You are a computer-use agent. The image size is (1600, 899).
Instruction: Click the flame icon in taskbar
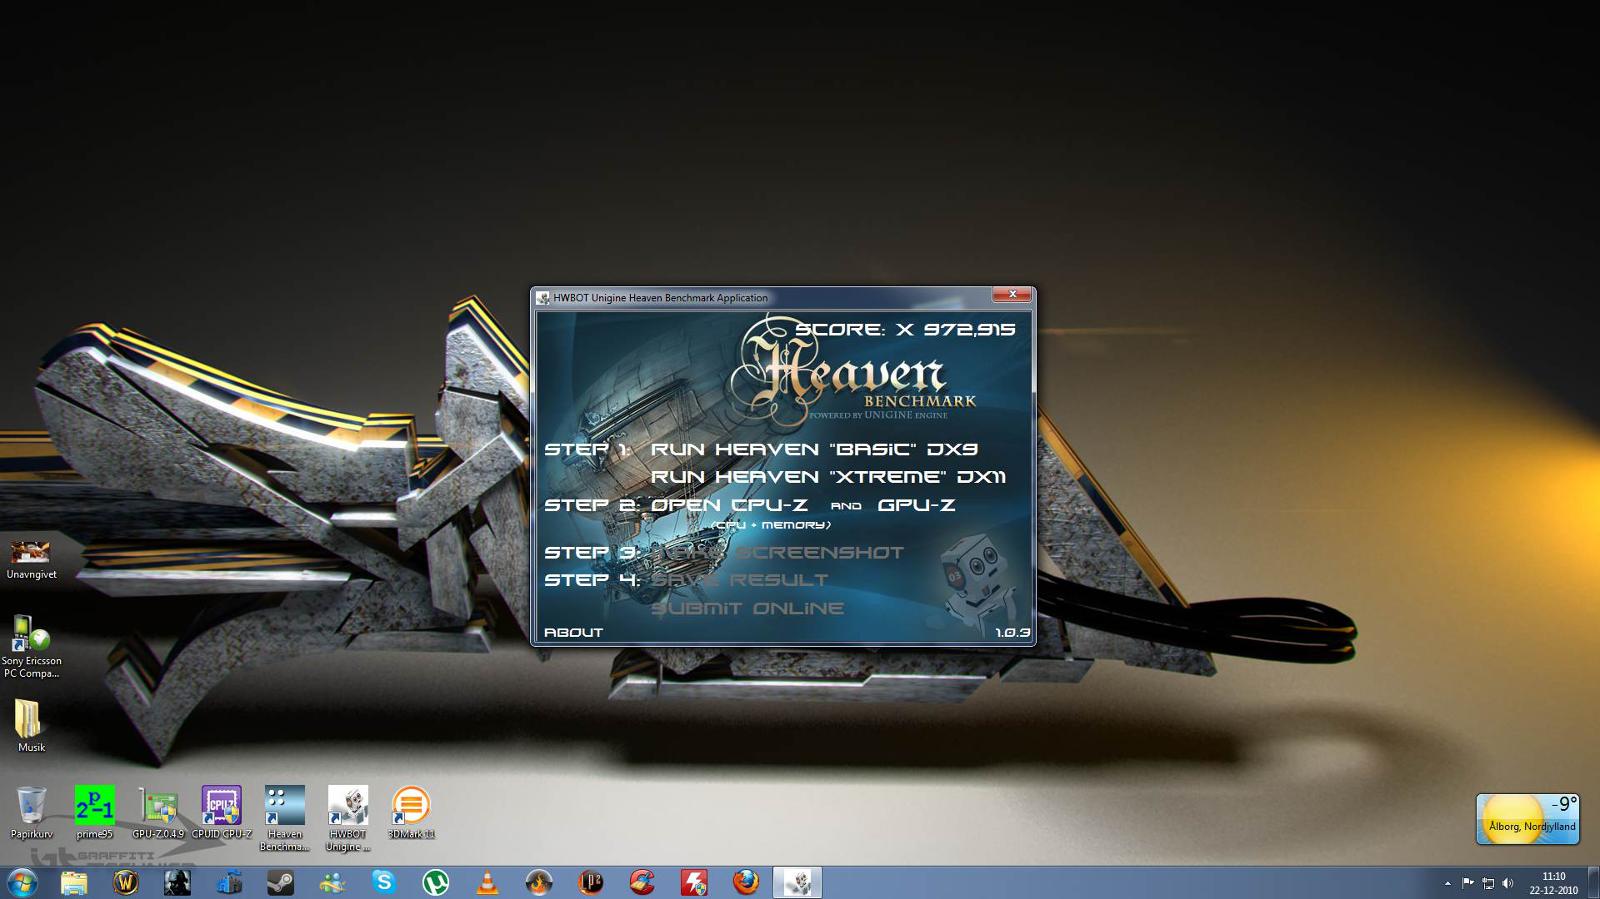click(539, 883)
